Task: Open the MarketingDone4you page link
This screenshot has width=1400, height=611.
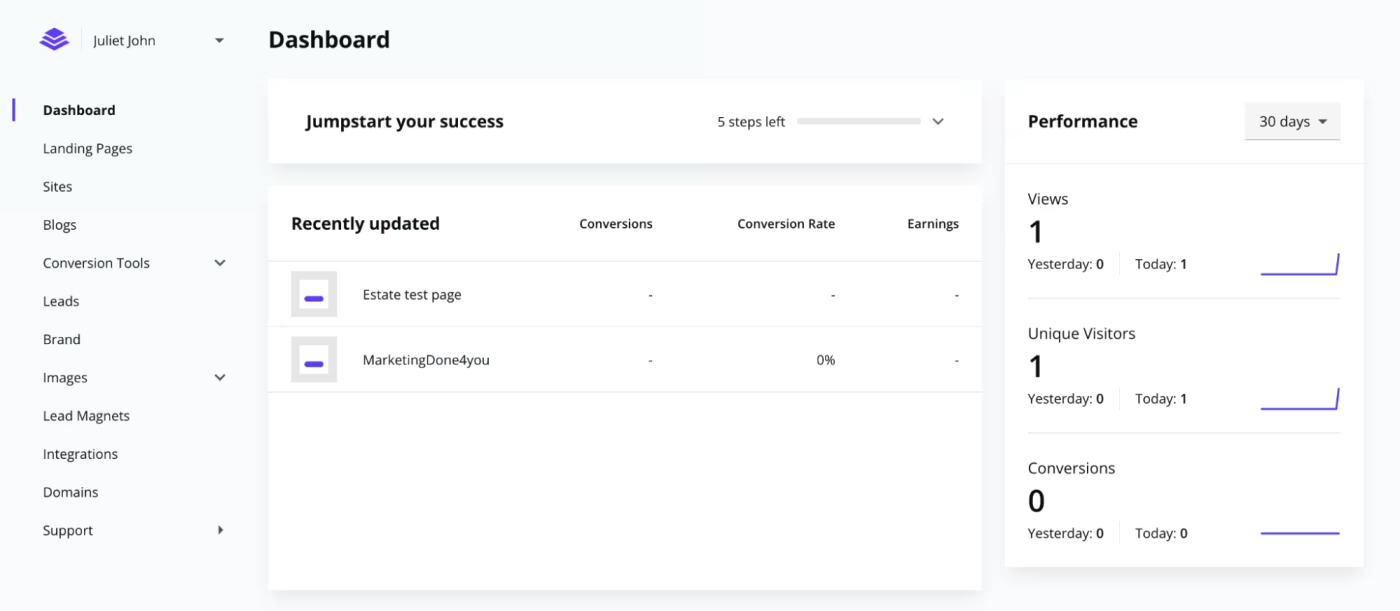Action: [426, 360]
